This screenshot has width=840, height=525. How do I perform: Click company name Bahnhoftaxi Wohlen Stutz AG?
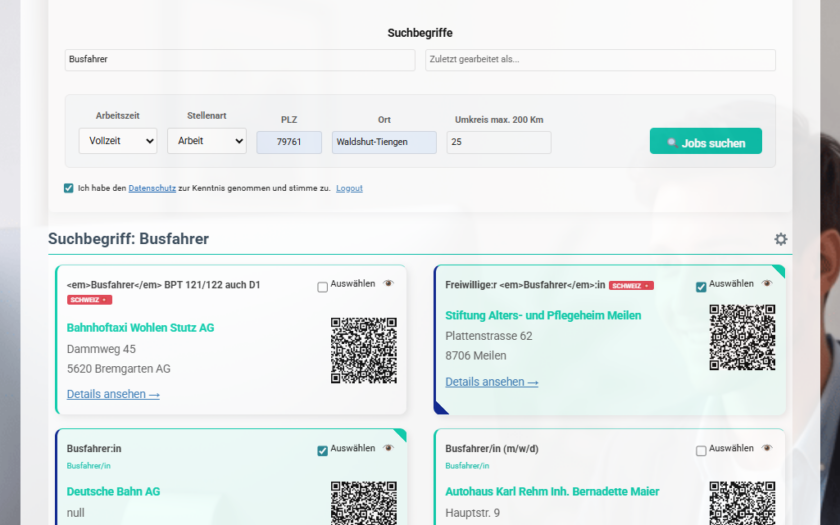coord(140,328)
